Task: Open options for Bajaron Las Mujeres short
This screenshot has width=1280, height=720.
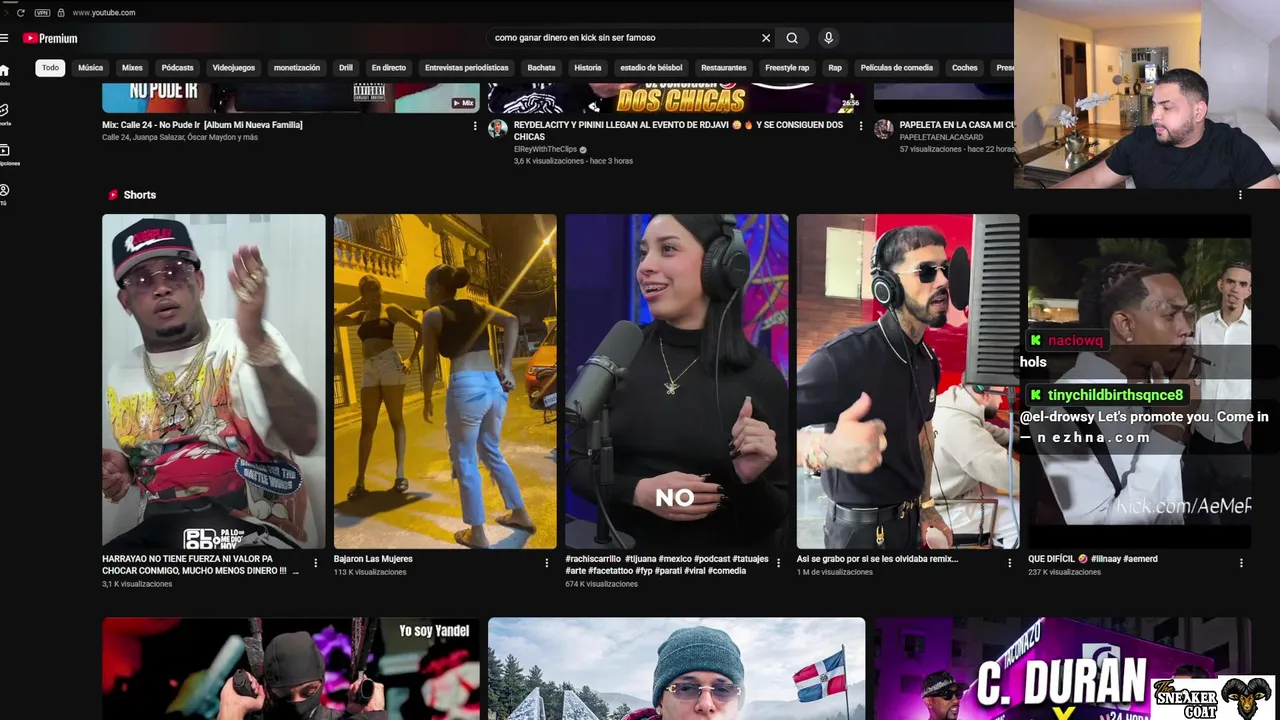Action: 546,563
